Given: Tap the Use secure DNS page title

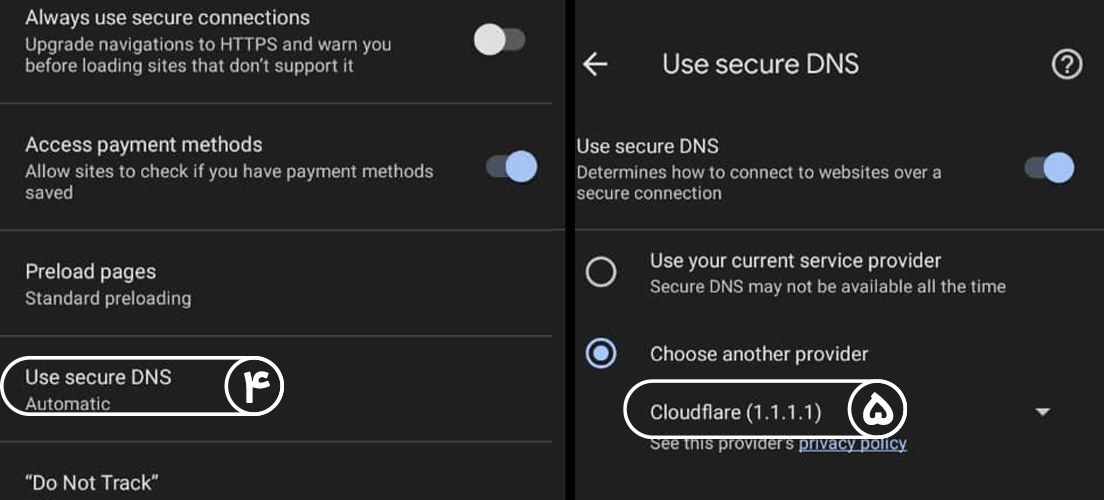Looking at the screenshot, I should (x=760, y=64).
